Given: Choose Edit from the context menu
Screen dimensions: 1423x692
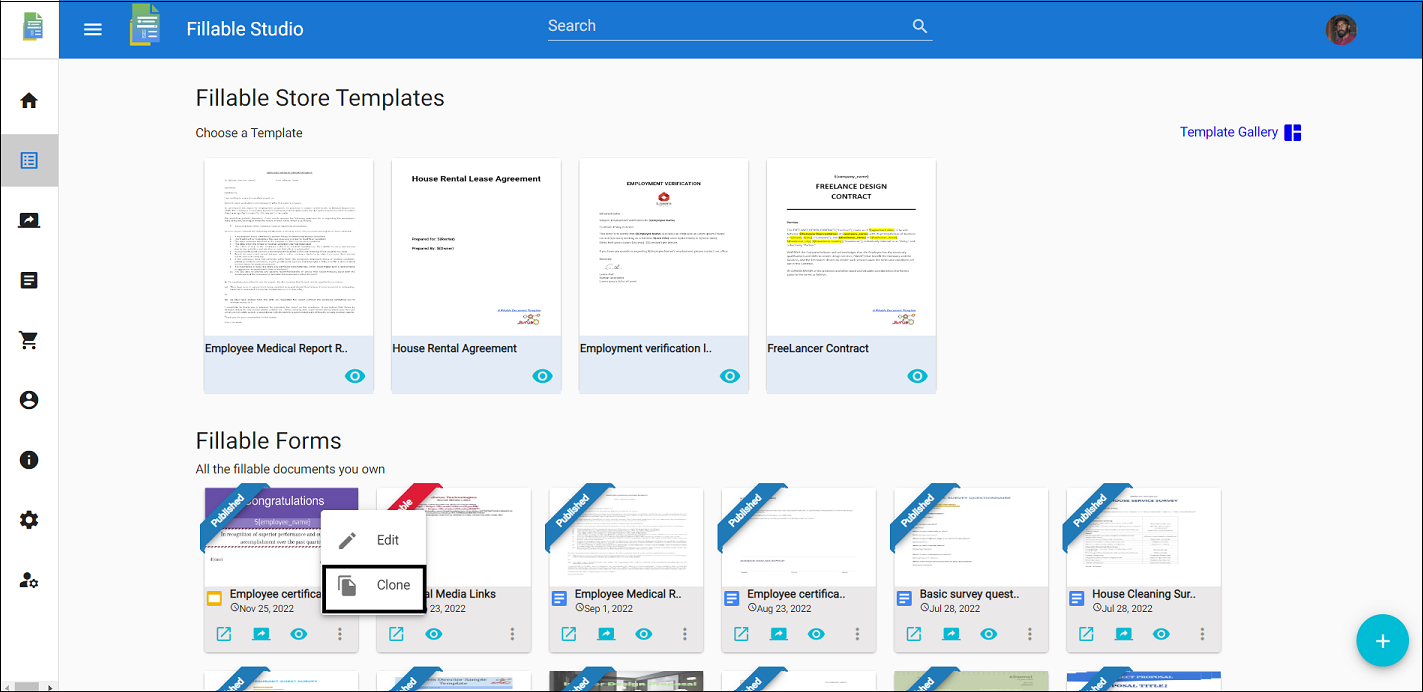Looking at the screenshot, I should tap(374, 540).
